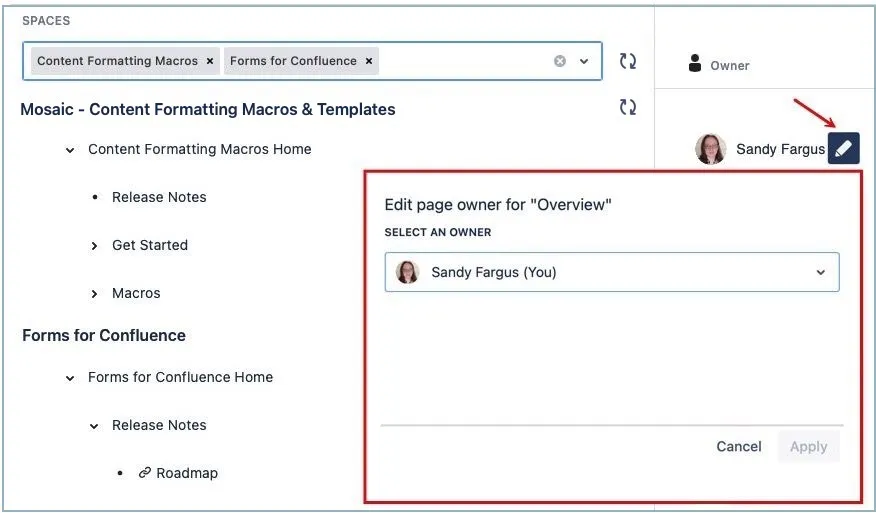Remove the Content Formatting Macros space tag

pos(210,61)
